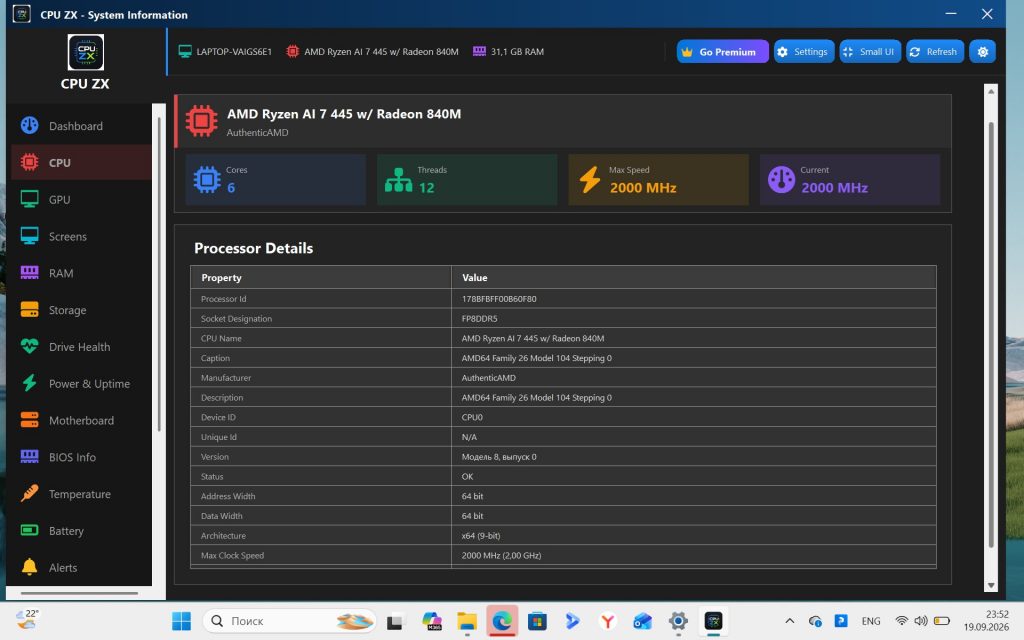Click the Address Width row label
Viewport: 1024px width, 640px height.
click(x=228, y=496)
